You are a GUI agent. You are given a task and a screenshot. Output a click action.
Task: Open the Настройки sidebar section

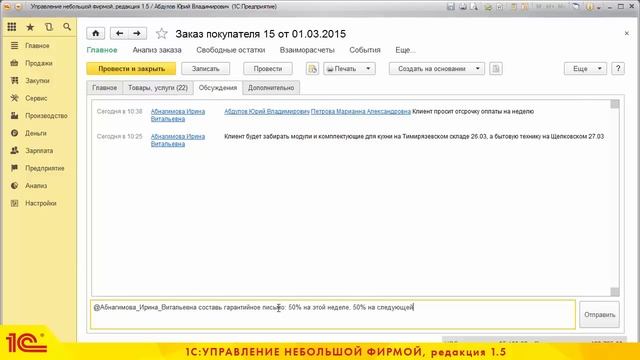(41, 203)
